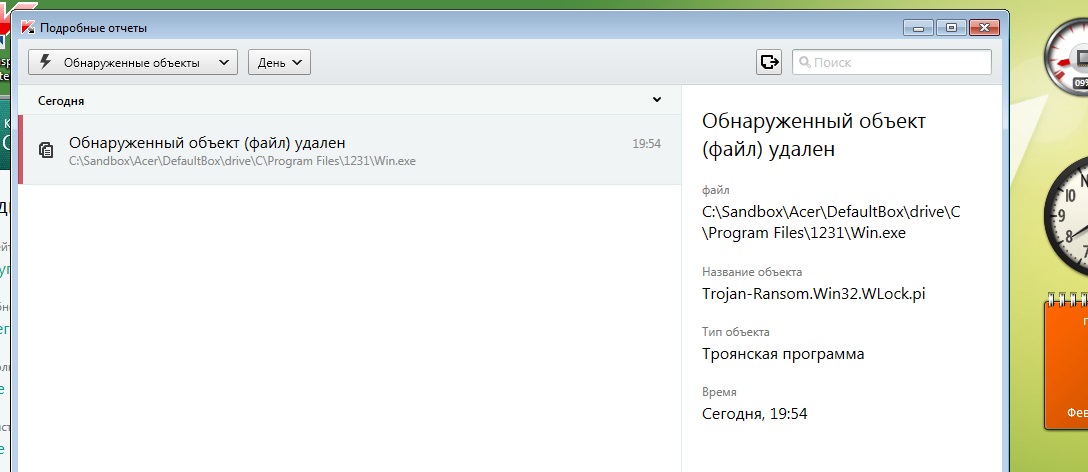Open the 'Обнаруженные объекты' category dropdown
1088x472 pixels.
(x=132, y=62)
